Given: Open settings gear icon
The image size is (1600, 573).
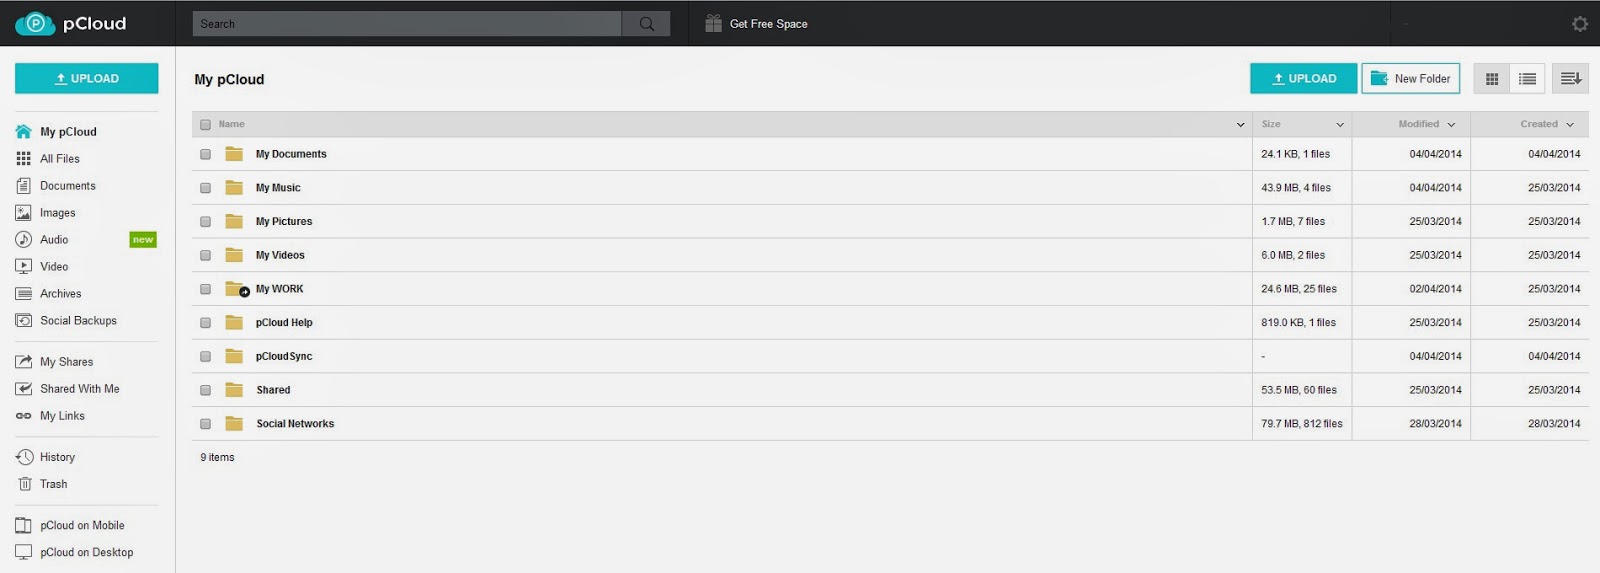Looking at the screenshot, I should pyautogui.click(x=1580, y=24).
